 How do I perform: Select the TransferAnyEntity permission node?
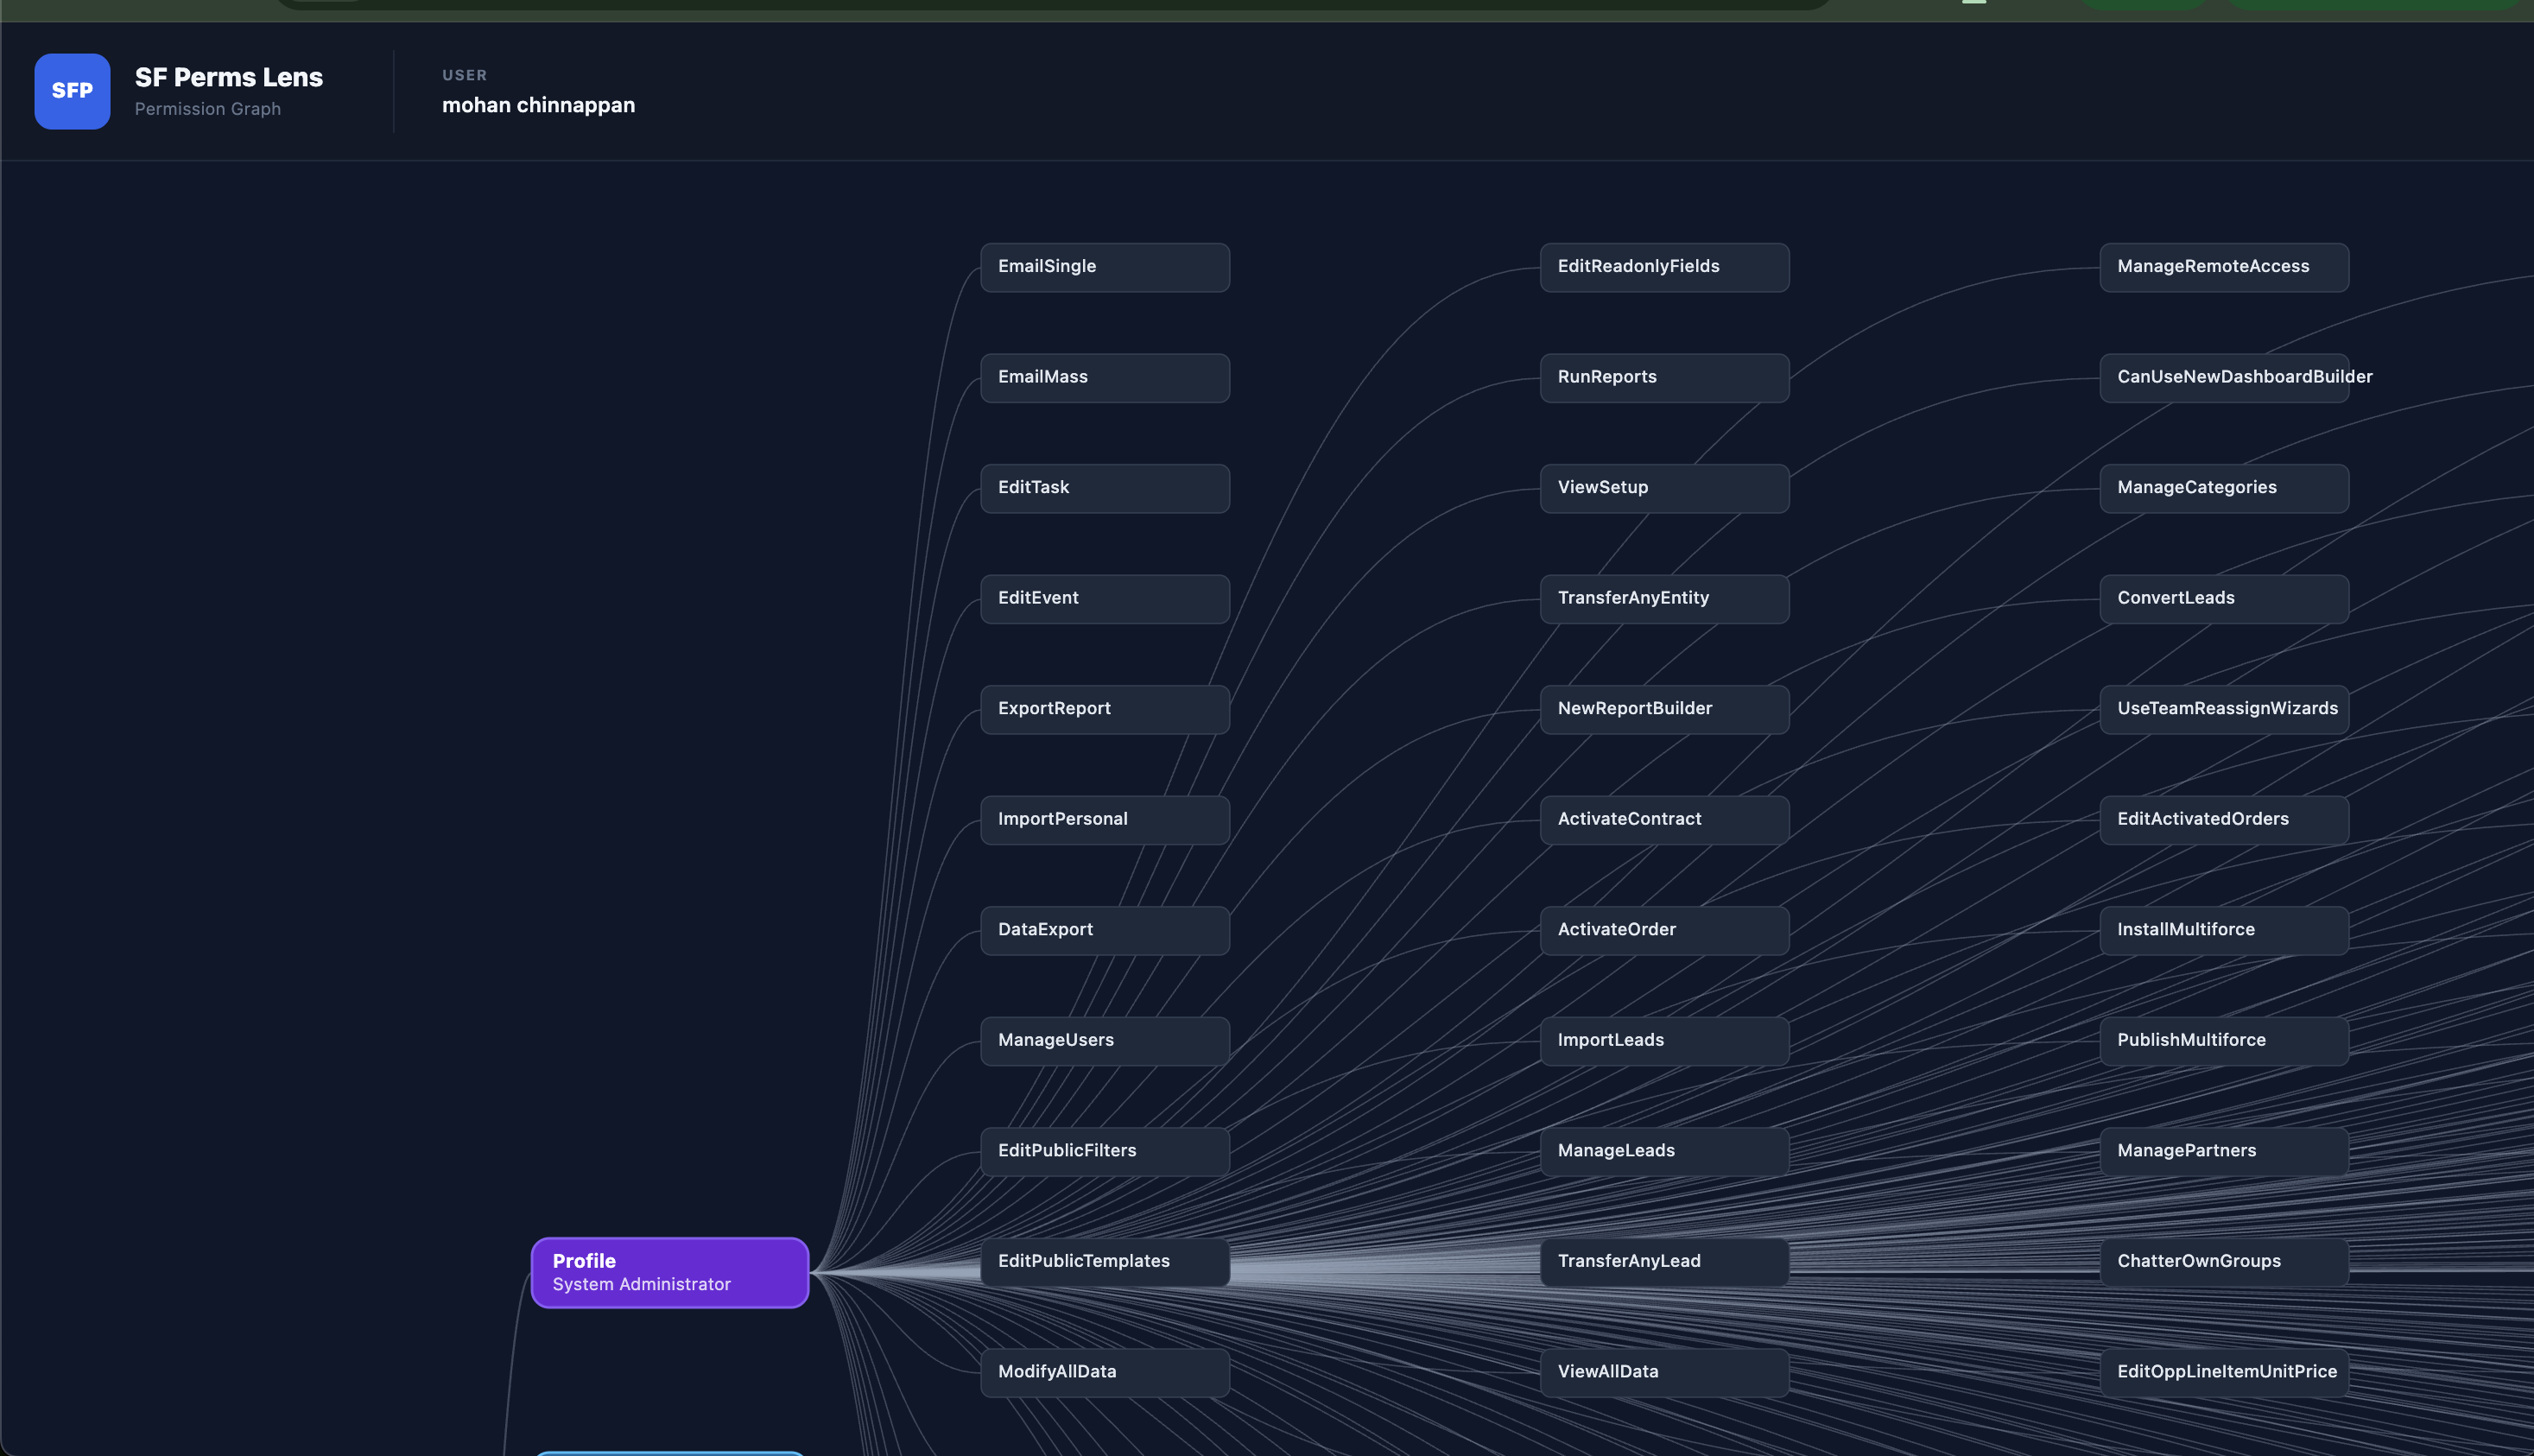[x=1665, y=599]
